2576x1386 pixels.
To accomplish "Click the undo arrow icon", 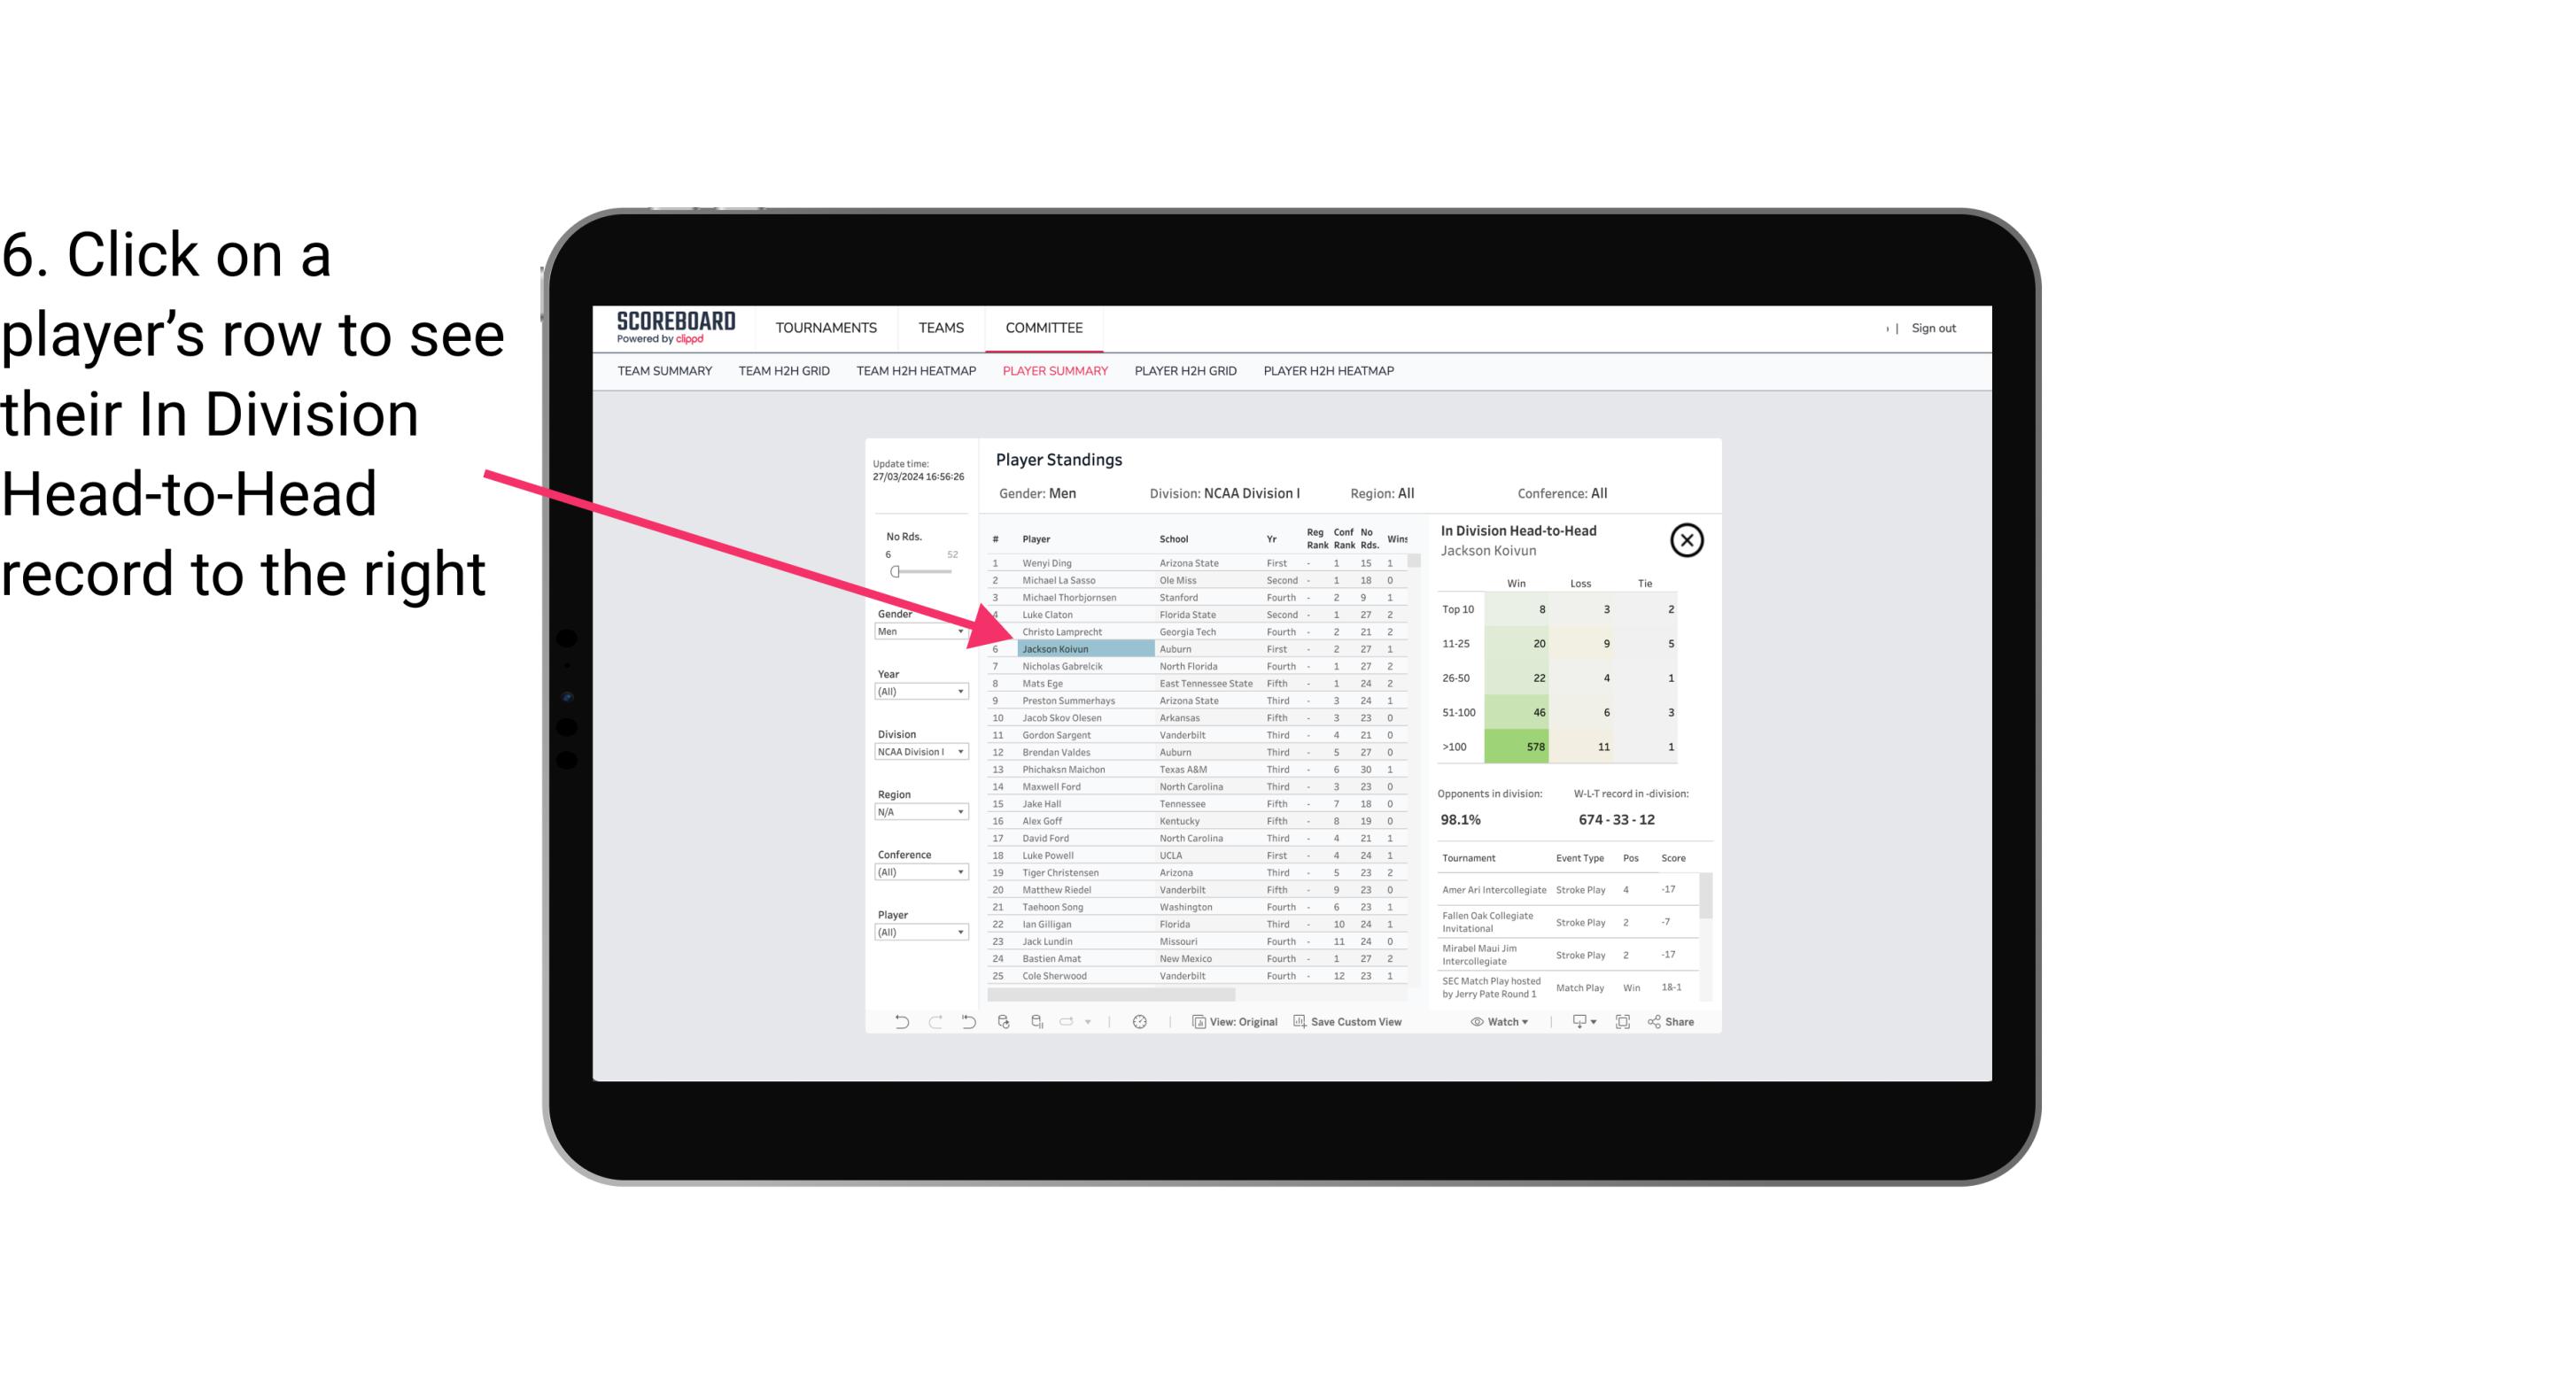I will point(896,1024).
